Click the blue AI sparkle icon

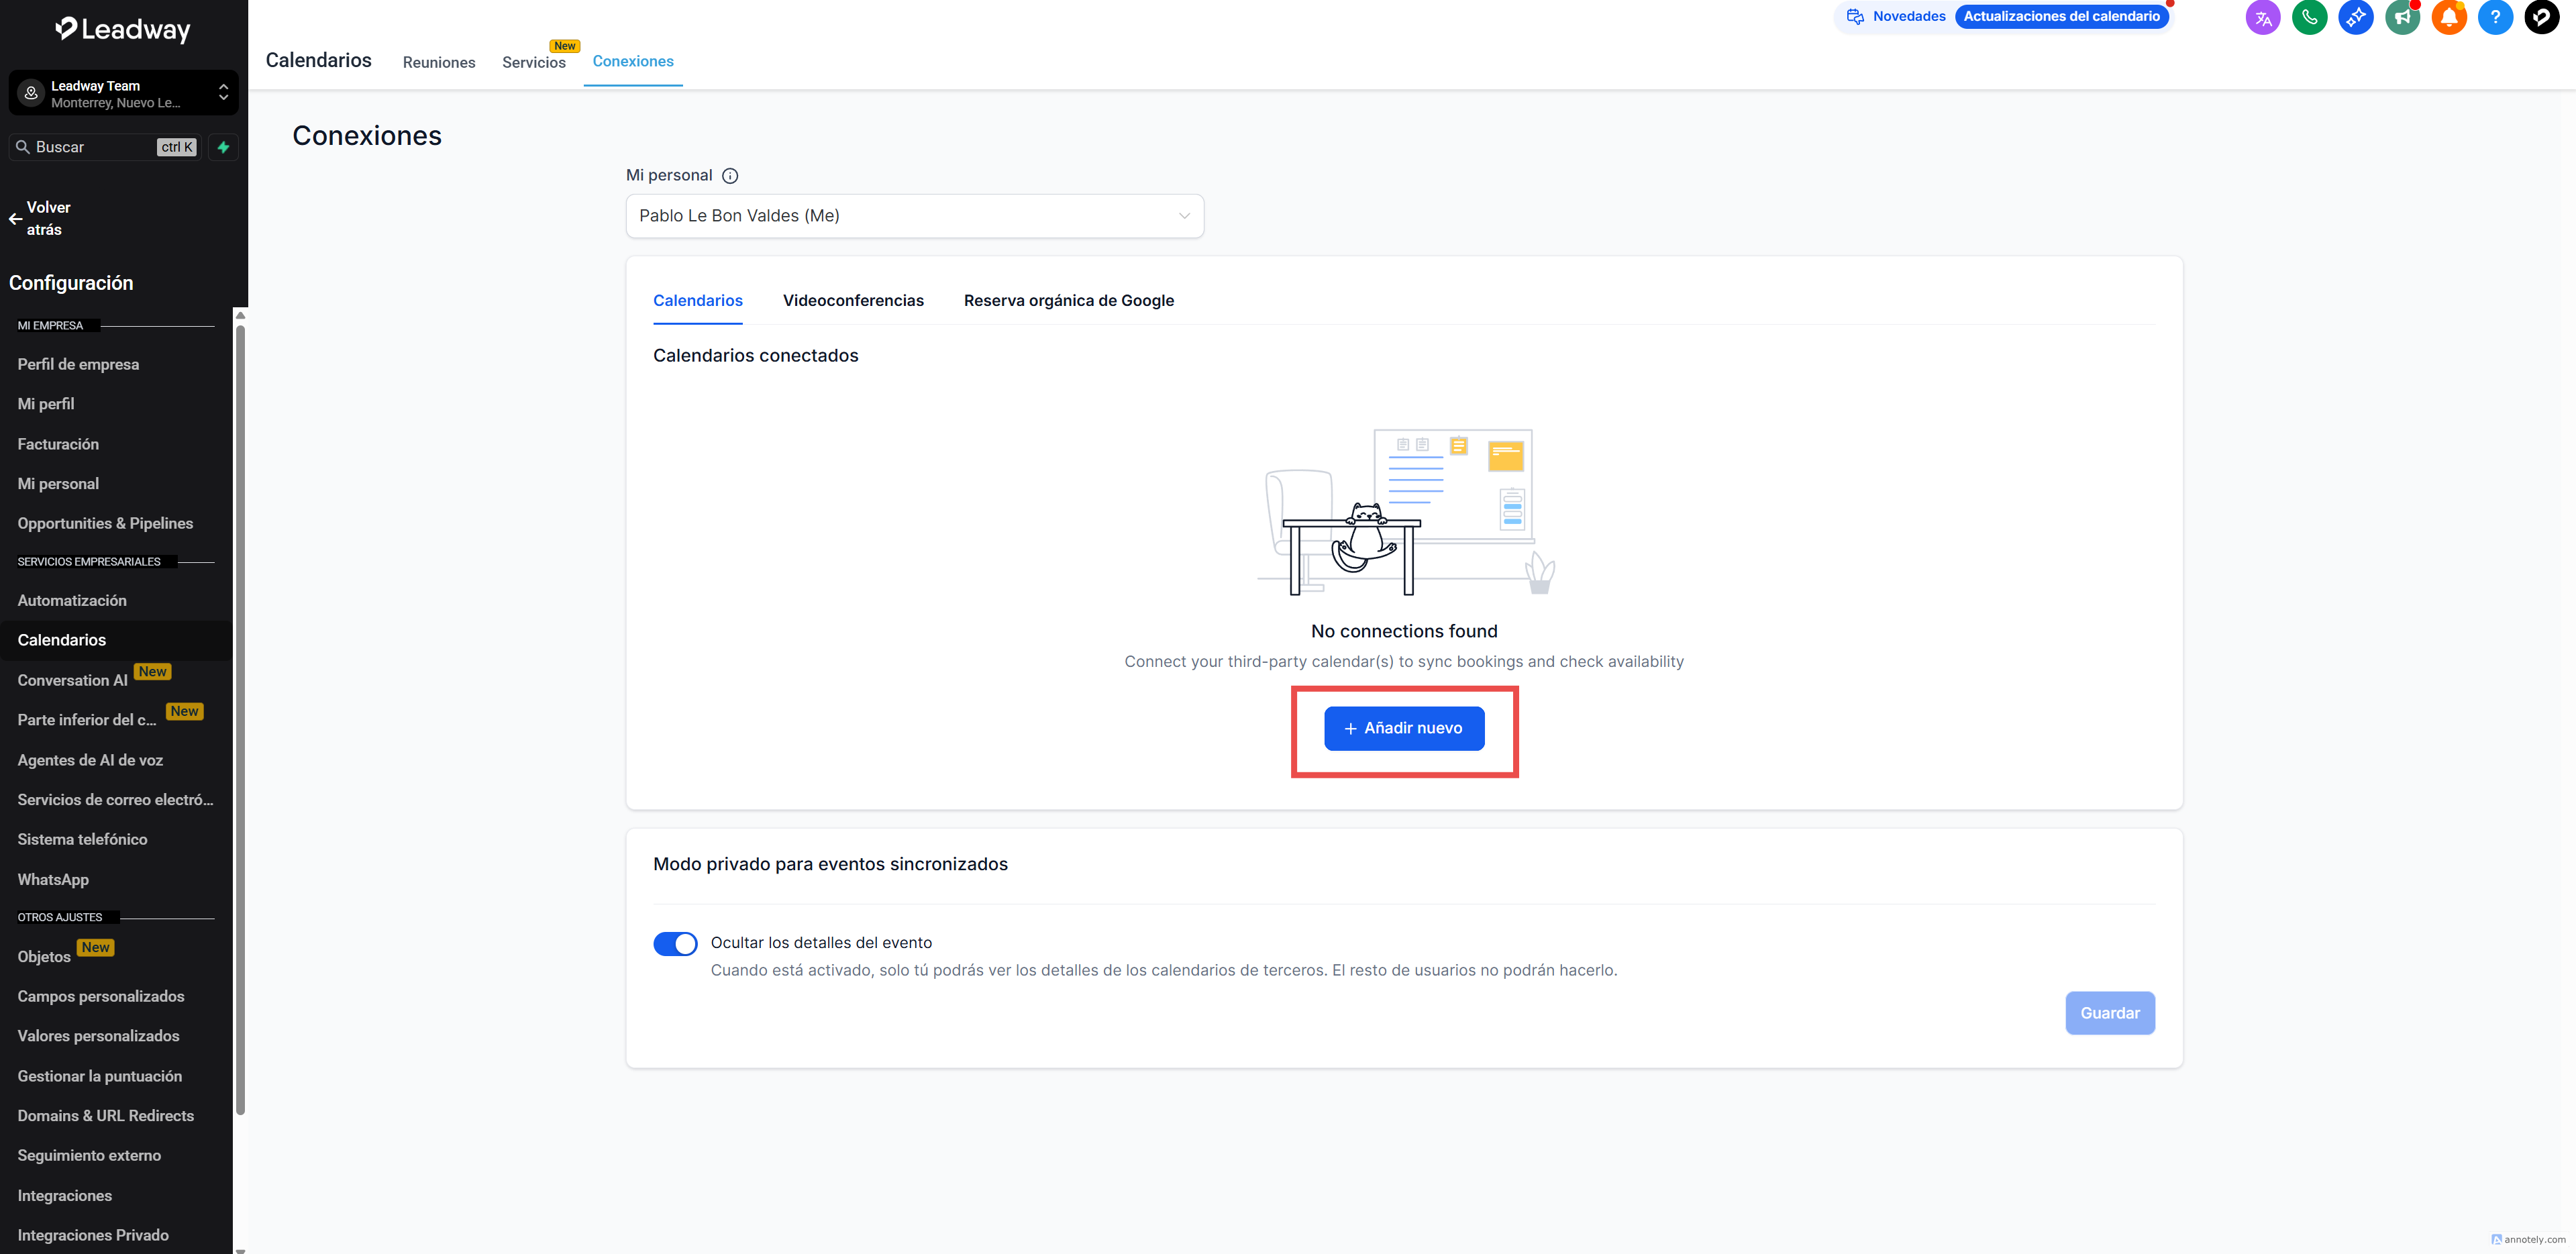pyautogui.click(x=2355, y=17)
